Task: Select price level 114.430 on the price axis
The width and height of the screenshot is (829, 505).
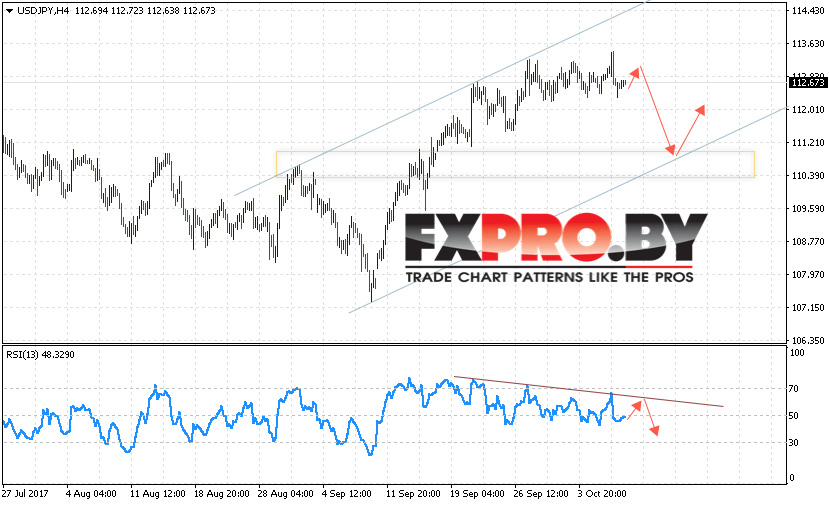Action: (808, 11)
